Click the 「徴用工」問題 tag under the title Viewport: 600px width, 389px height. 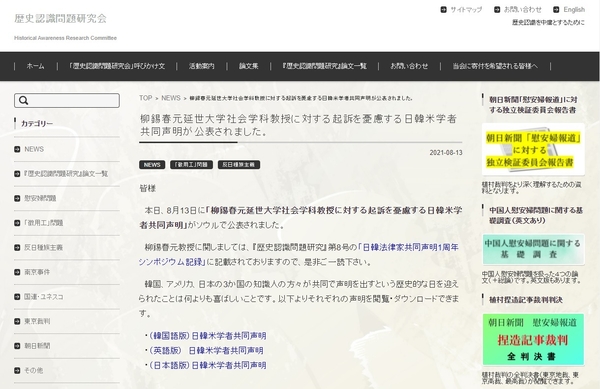coord(191,165)
